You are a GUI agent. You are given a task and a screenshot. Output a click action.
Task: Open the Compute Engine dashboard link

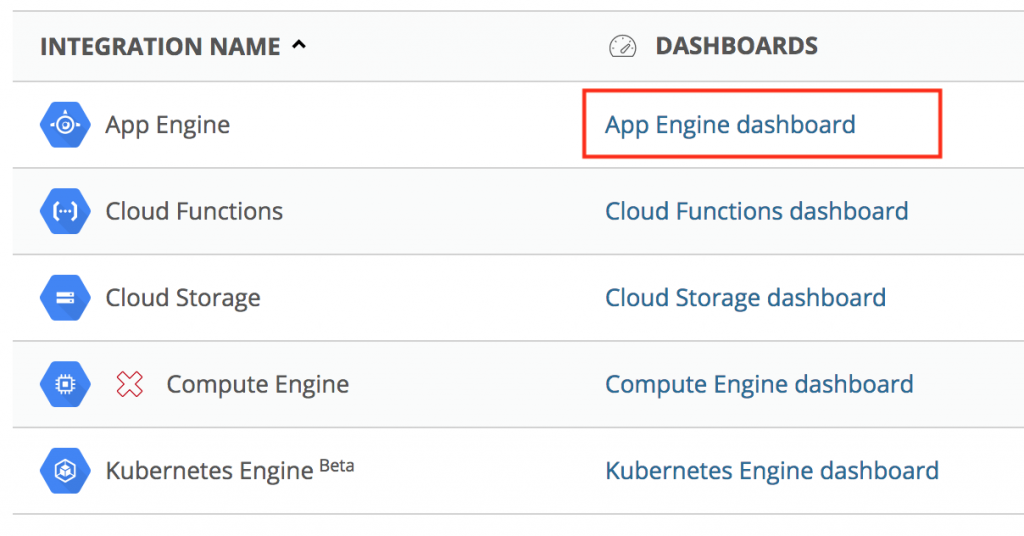[759, 384]
